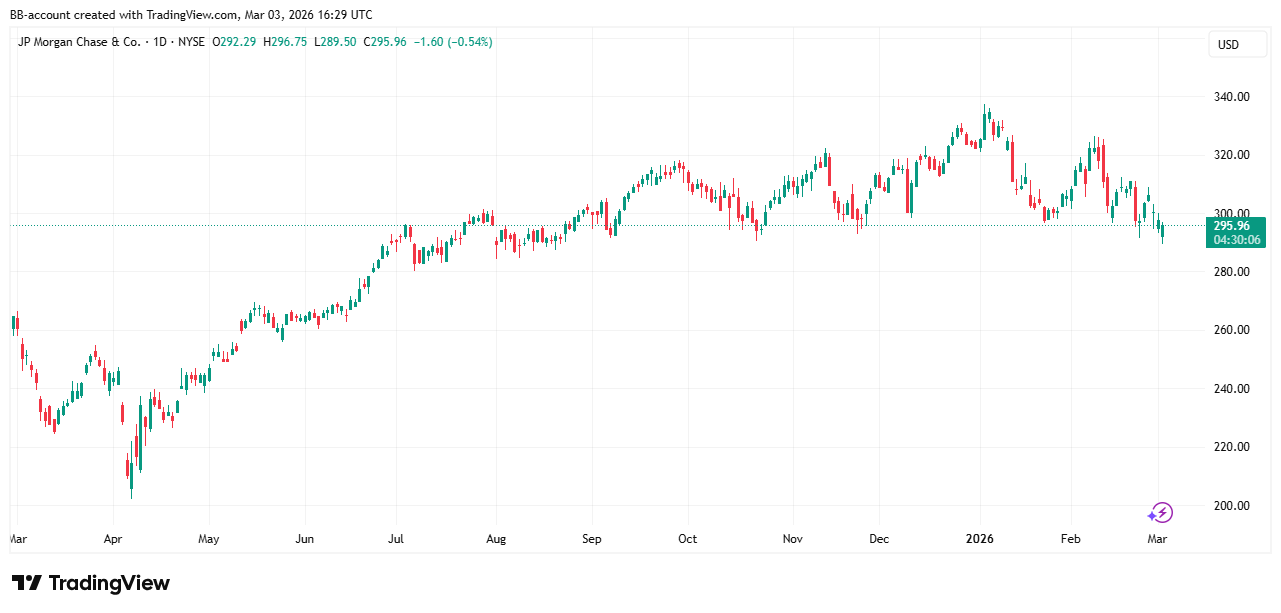The height and width of the screenshot is (613, 1281).
Task: Click the TradingView logo icon
Action: [x=27, y=583]
